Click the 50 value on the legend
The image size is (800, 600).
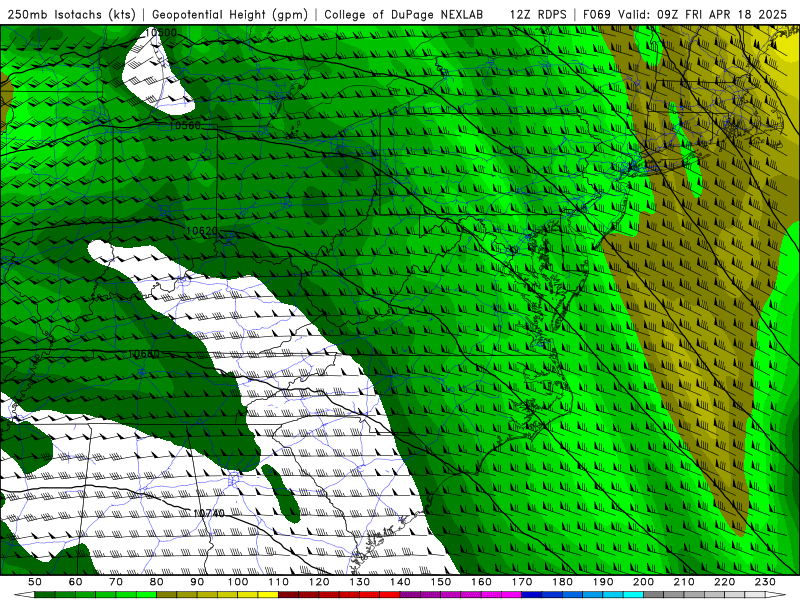click(x=35, y=582)
